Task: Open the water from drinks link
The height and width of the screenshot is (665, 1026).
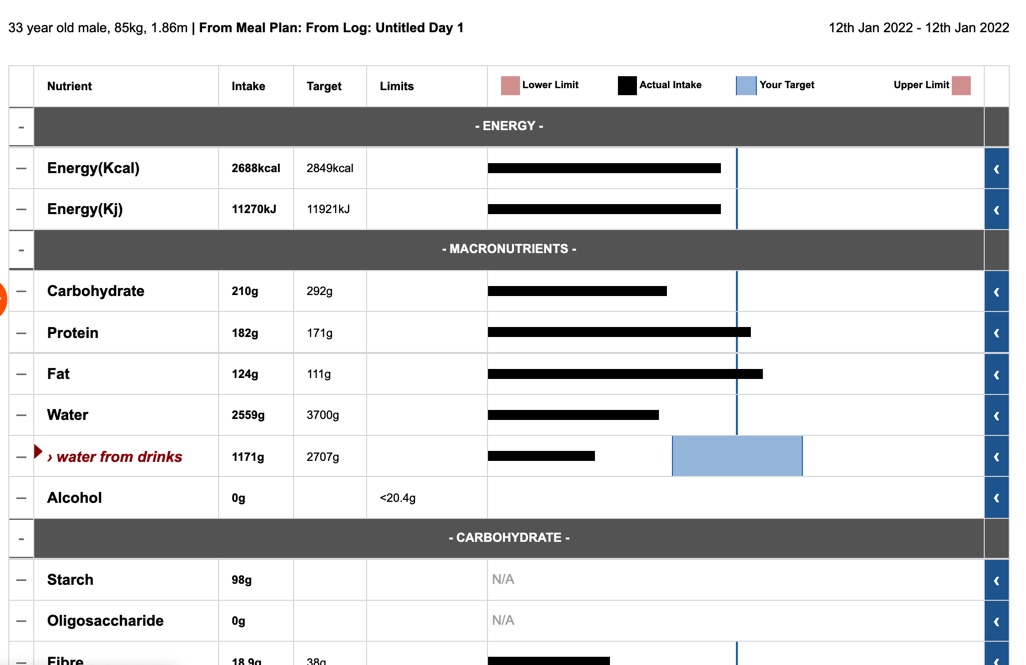Action: [119, 457]
